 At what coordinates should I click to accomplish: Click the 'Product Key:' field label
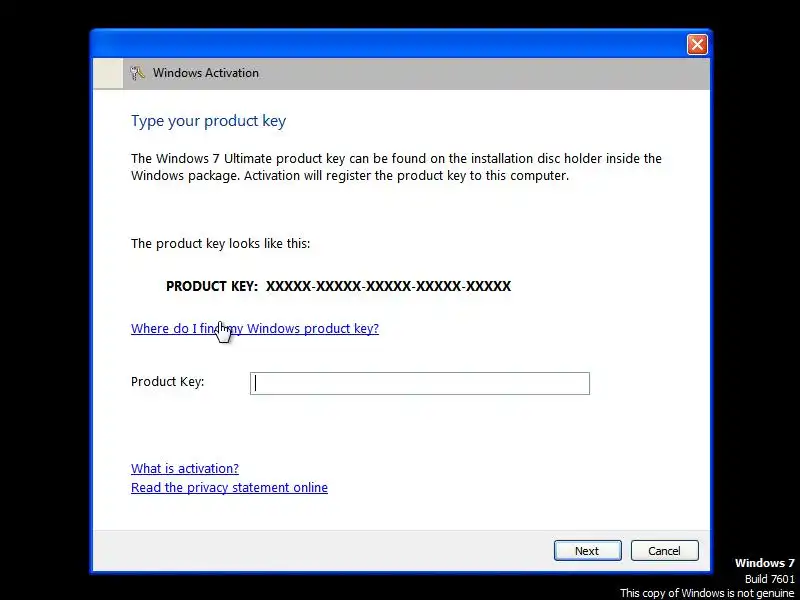[167, 382]
